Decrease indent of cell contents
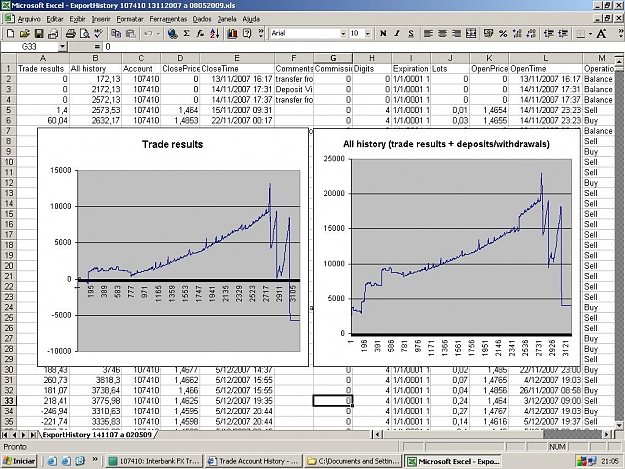Screen dimensions: 625x469 [549, 34]
